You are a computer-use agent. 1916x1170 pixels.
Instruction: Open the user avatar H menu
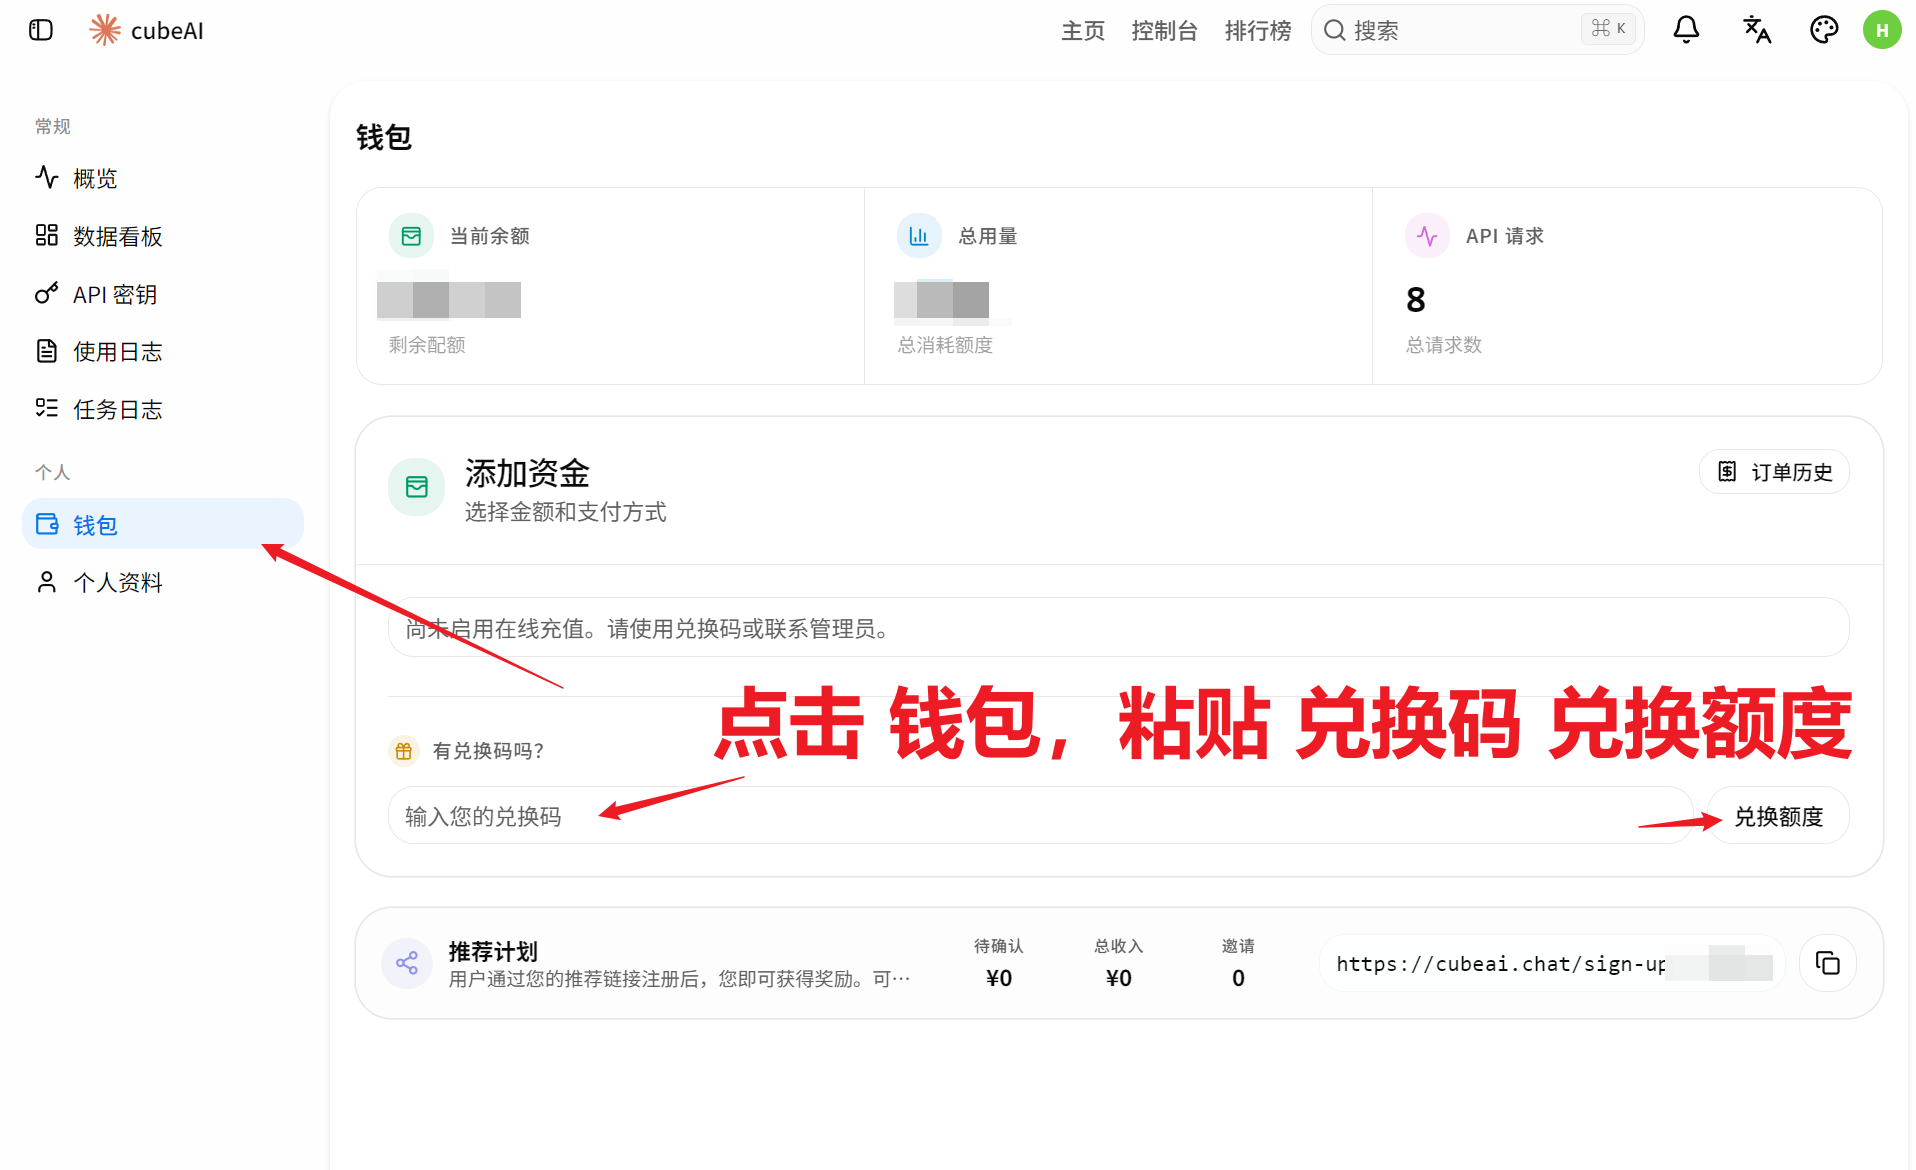(1881, 30)
